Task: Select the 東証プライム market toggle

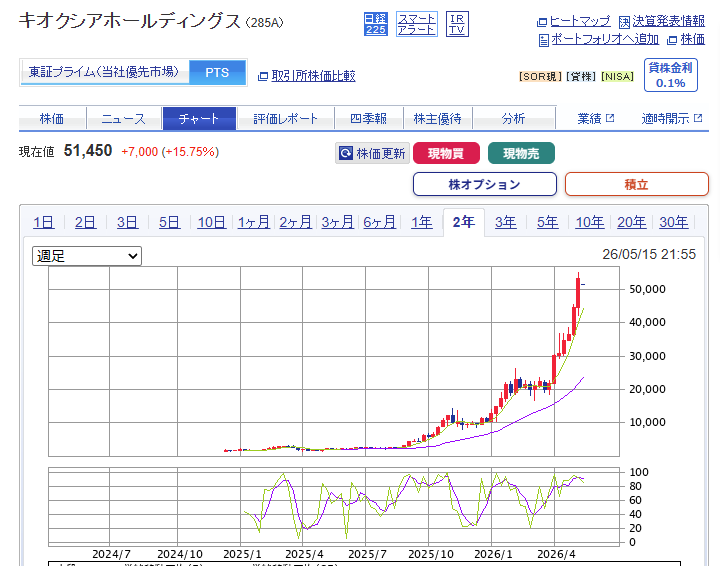Action: tap(104, 72)
